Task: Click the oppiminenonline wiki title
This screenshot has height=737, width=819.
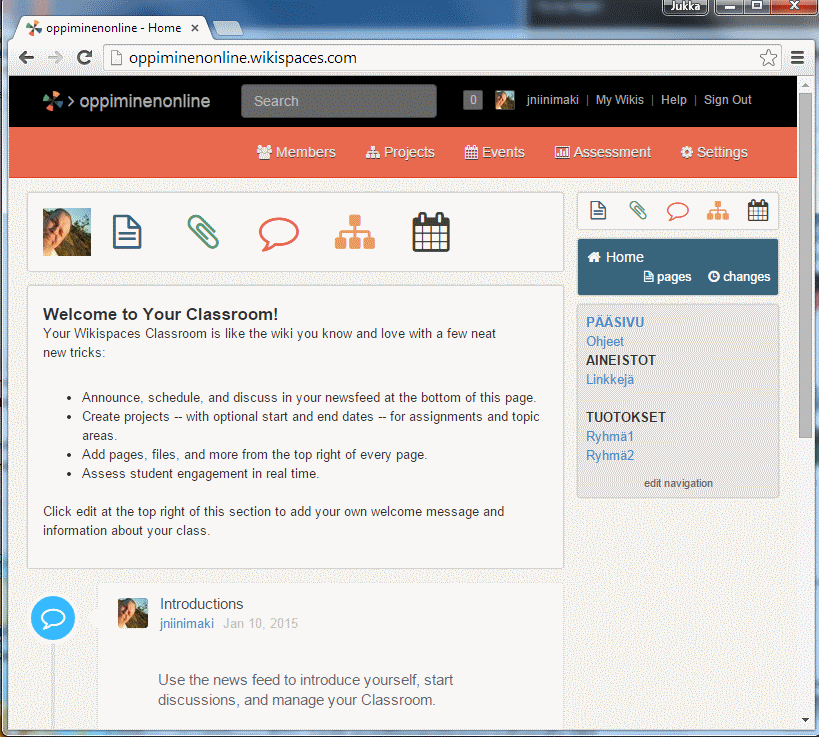Action: 145,101
